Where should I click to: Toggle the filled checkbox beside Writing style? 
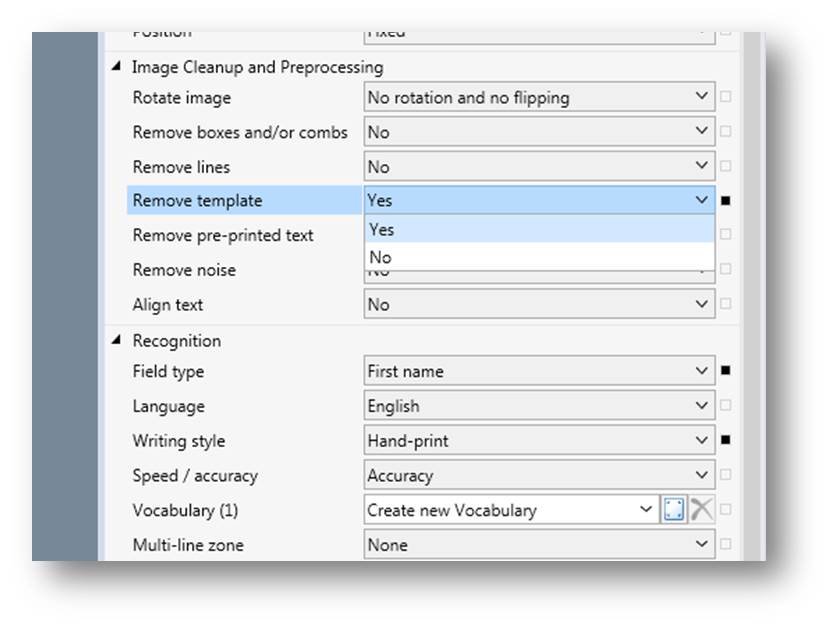726,440
